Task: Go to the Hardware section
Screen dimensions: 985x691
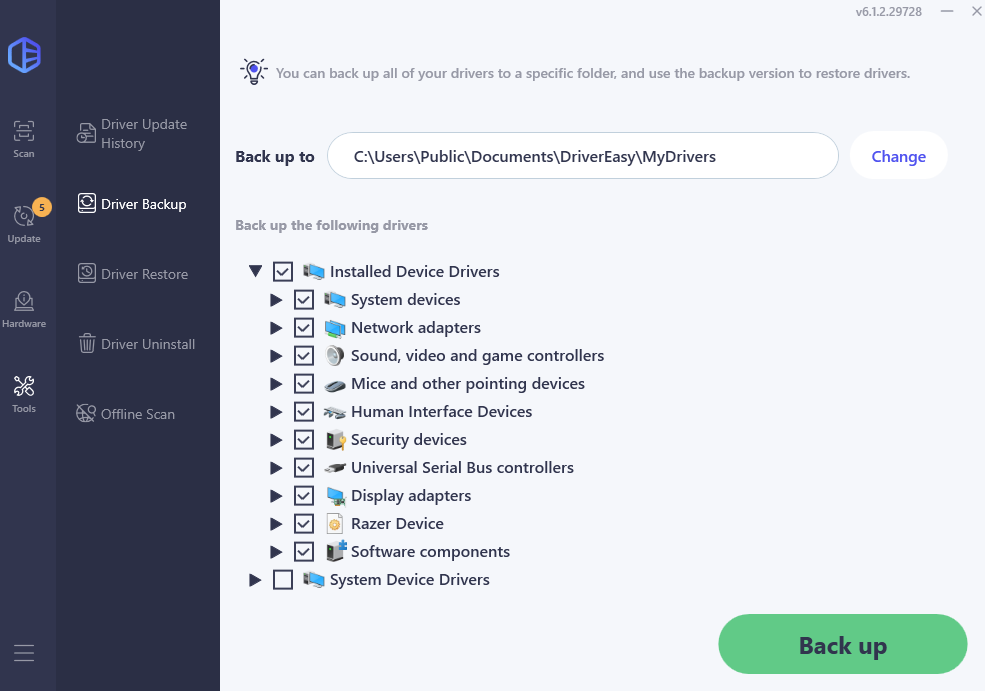Action: click(x=24, y=310)
